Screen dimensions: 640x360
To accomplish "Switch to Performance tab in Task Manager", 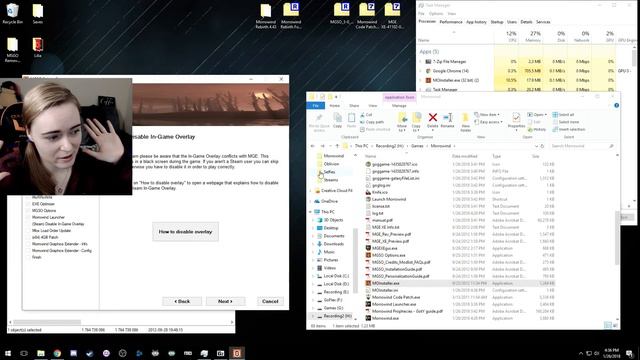I will tap(451, 22).
